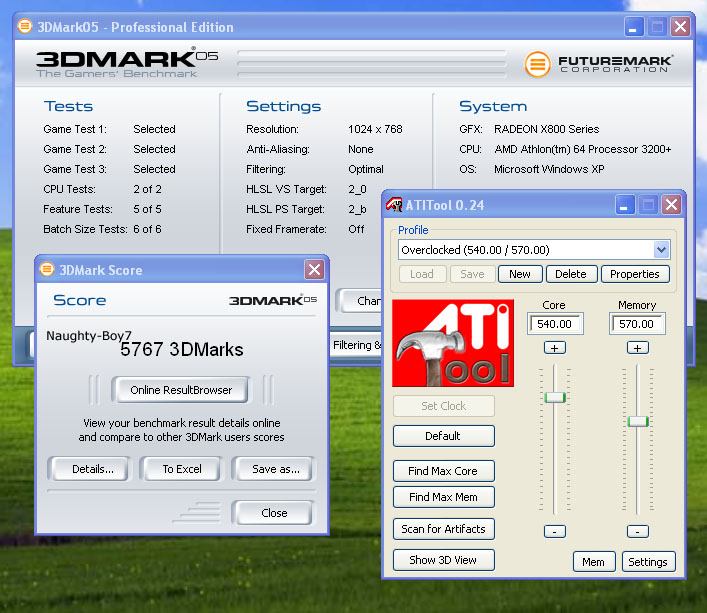Click the Feature Tests 5 of 5 value
Image resolution: width=707 pixels, height=613 pixels.
(147, 209)
